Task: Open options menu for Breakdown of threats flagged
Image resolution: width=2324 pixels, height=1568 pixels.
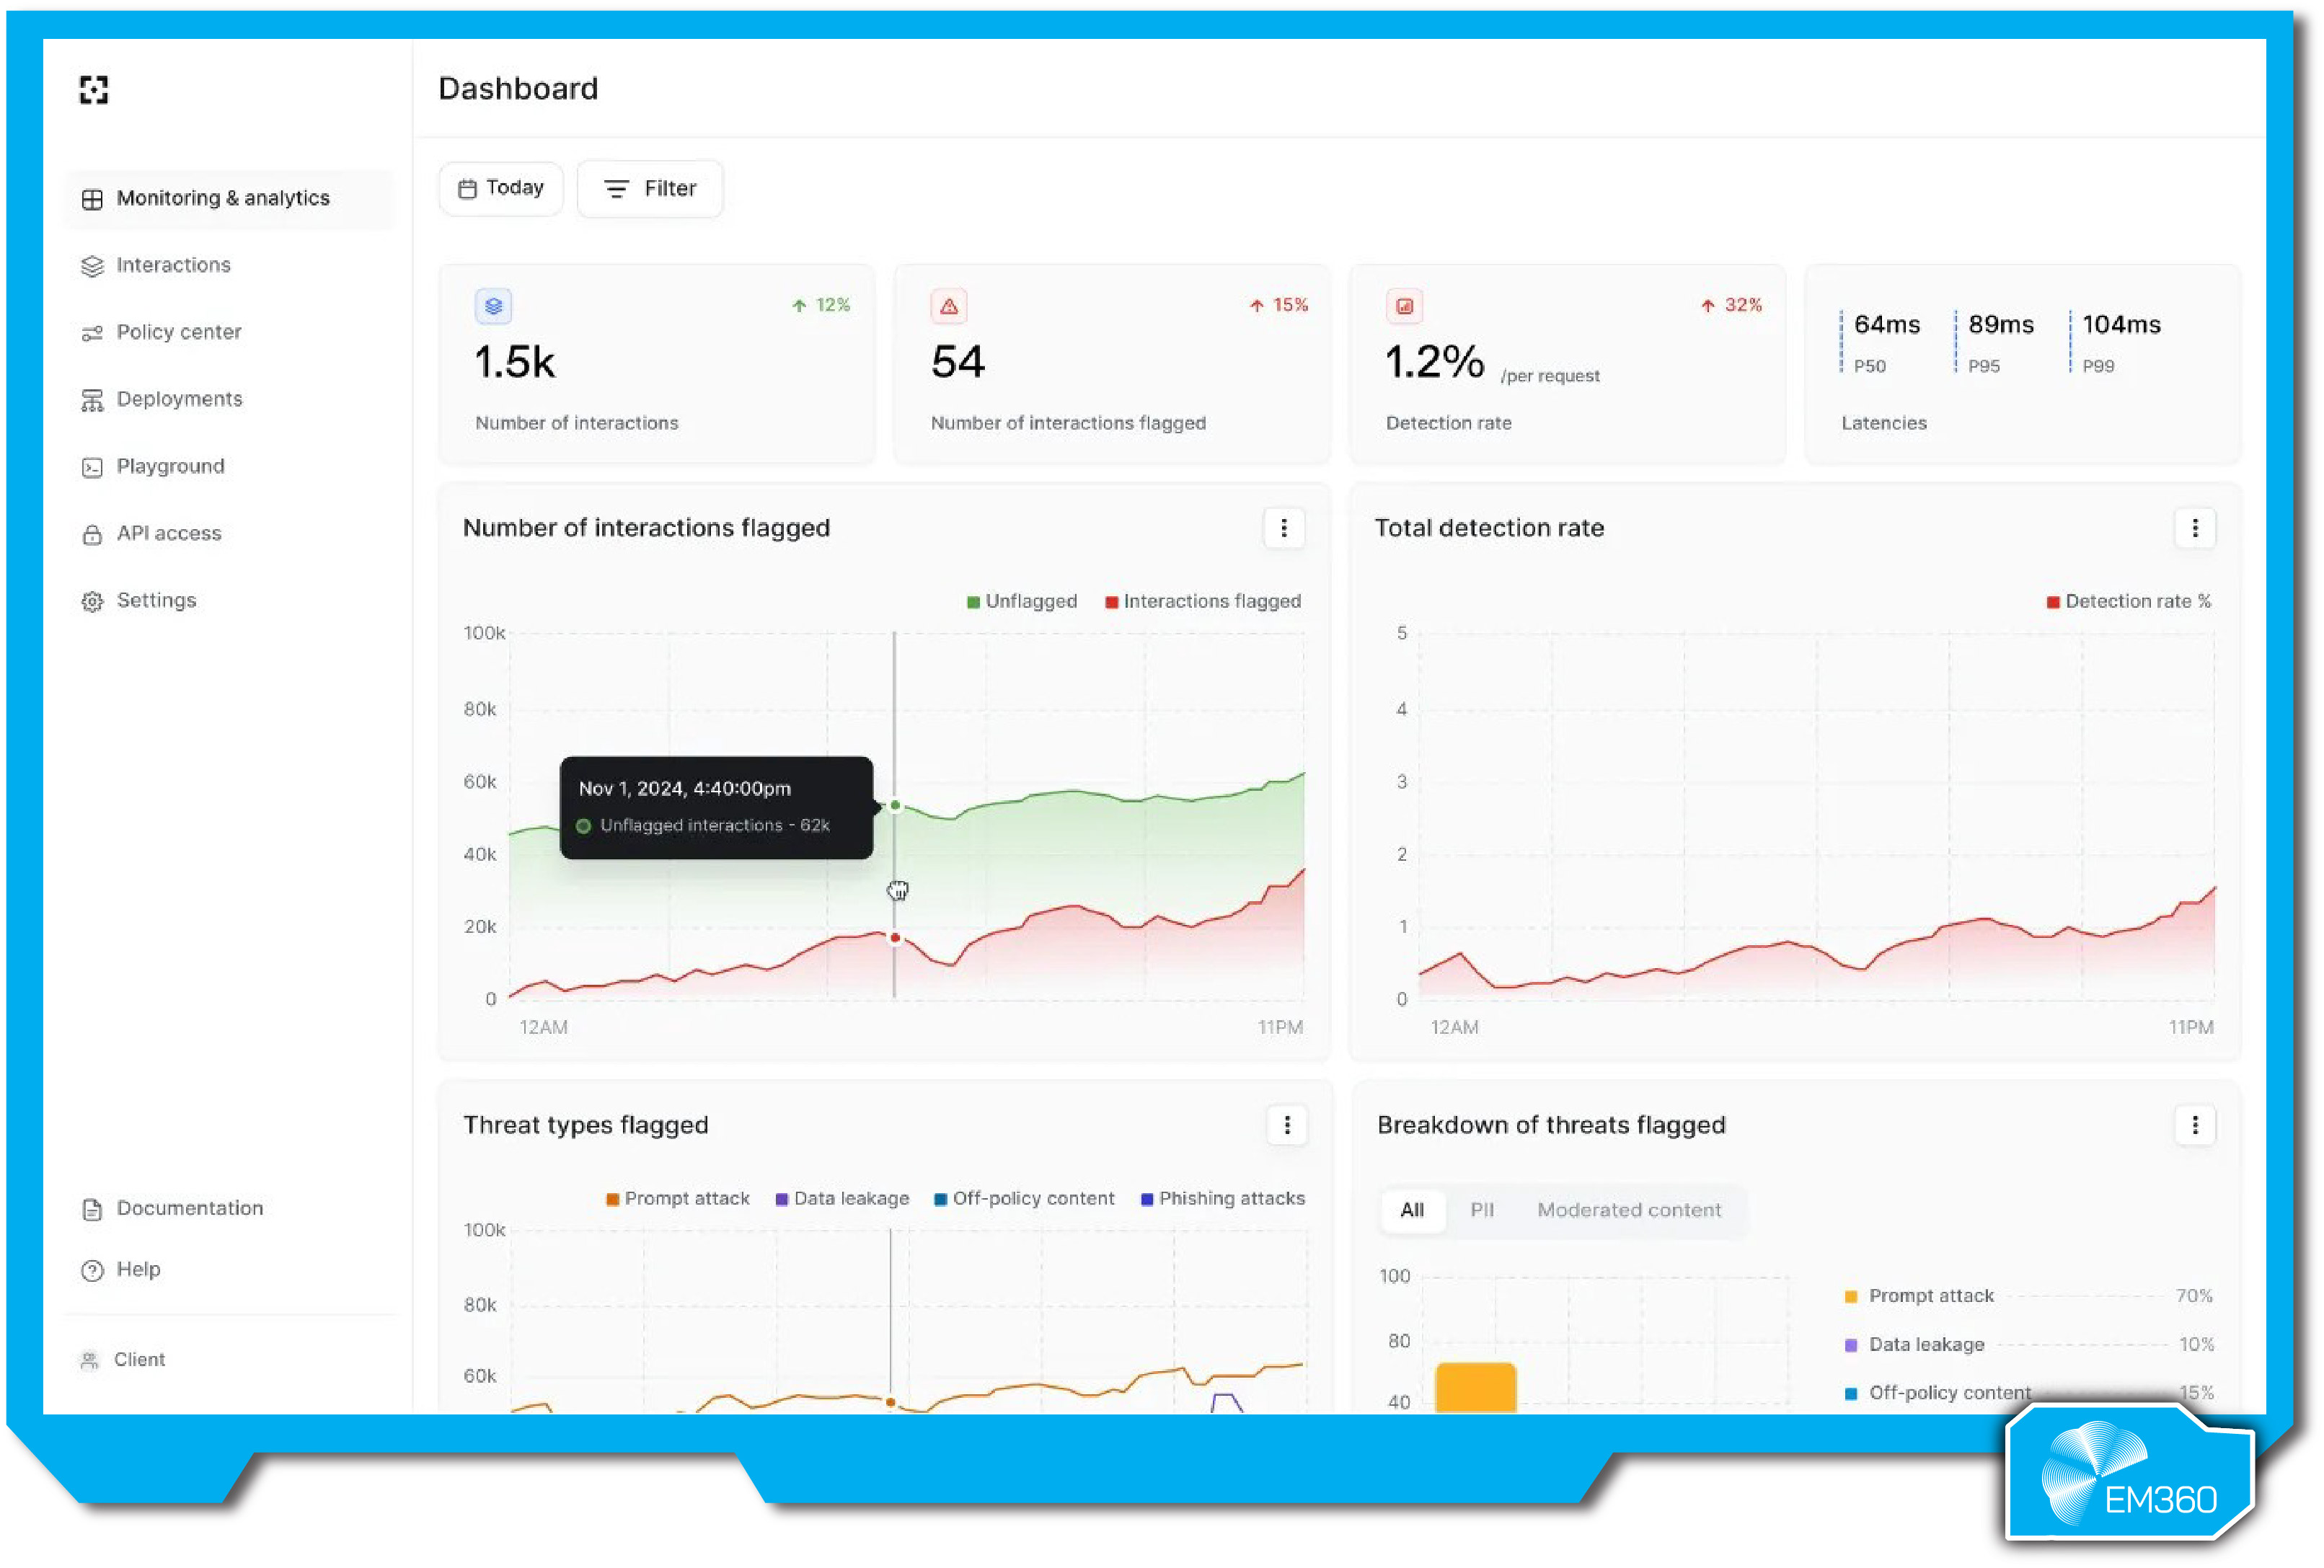Action: (x=2196, y=1125)
